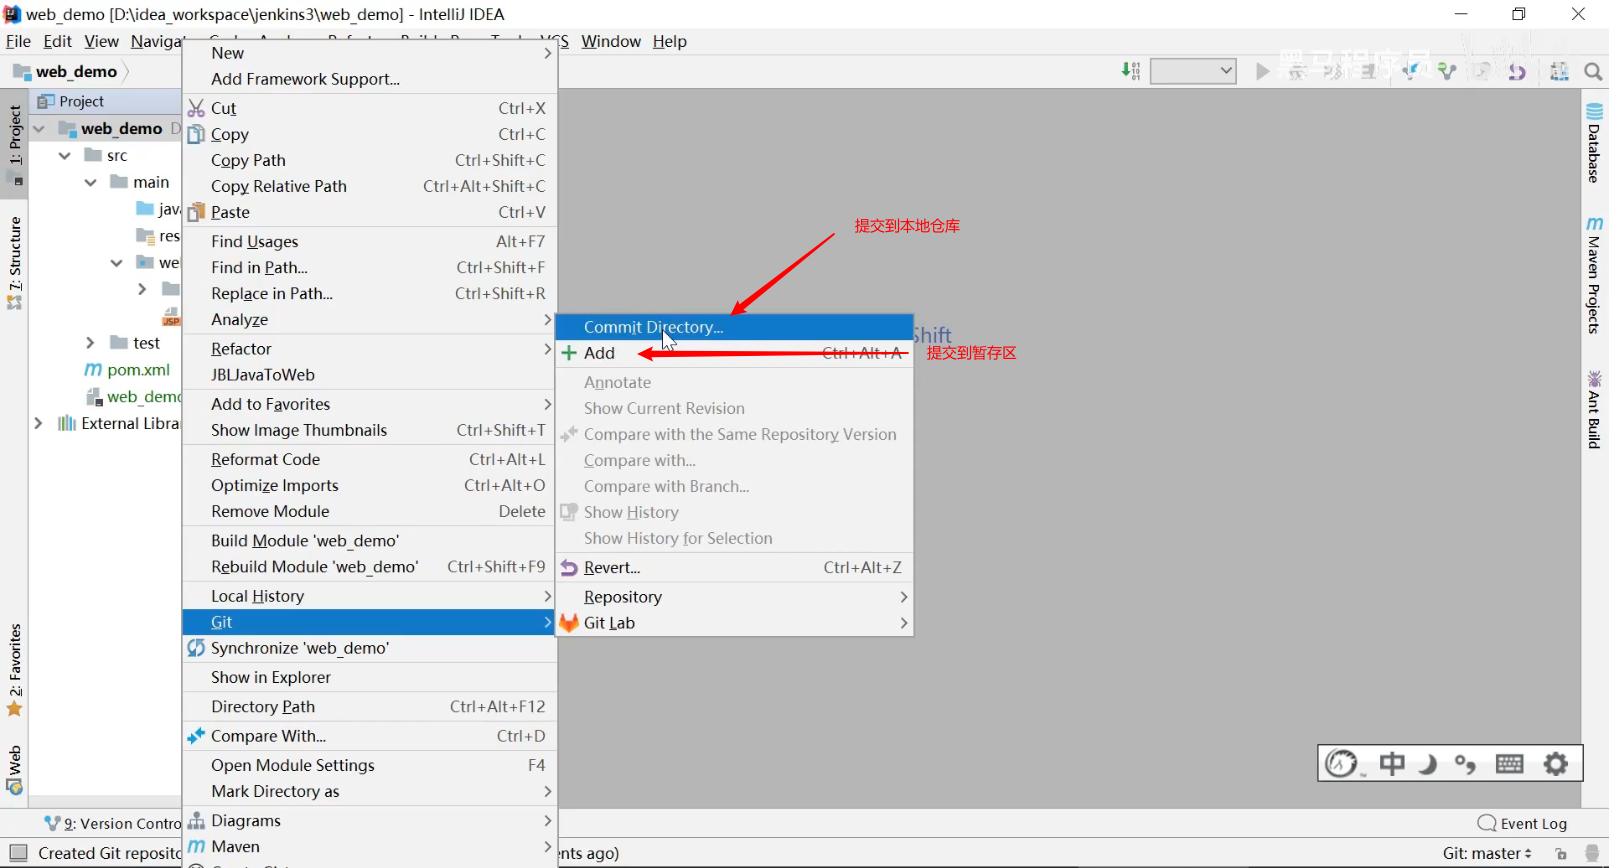
Task: Expand the External Libraries node
Action: (39, 423)
